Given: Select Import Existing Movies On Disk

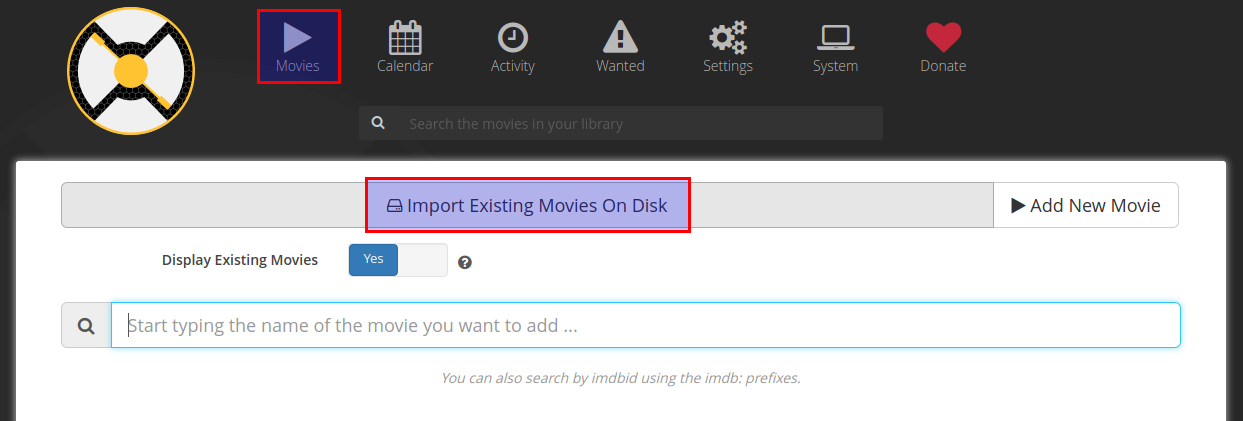Looking at the screenshot, I should (x=527, y=205).
